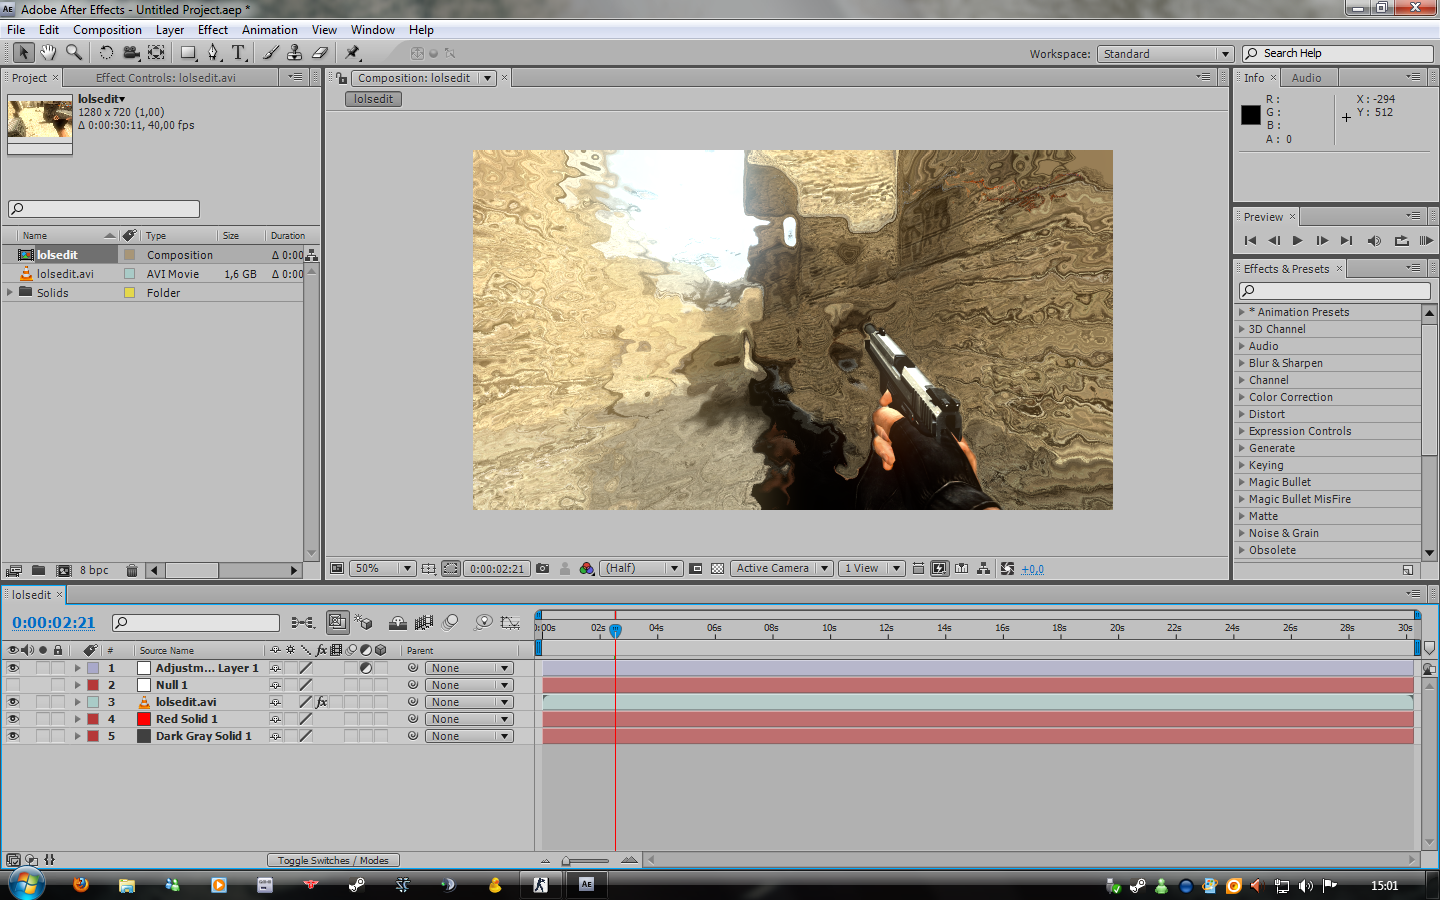The image size is (1440, 900).
Task: Select the Clone Stamp tool
Action: coord(295,53)
